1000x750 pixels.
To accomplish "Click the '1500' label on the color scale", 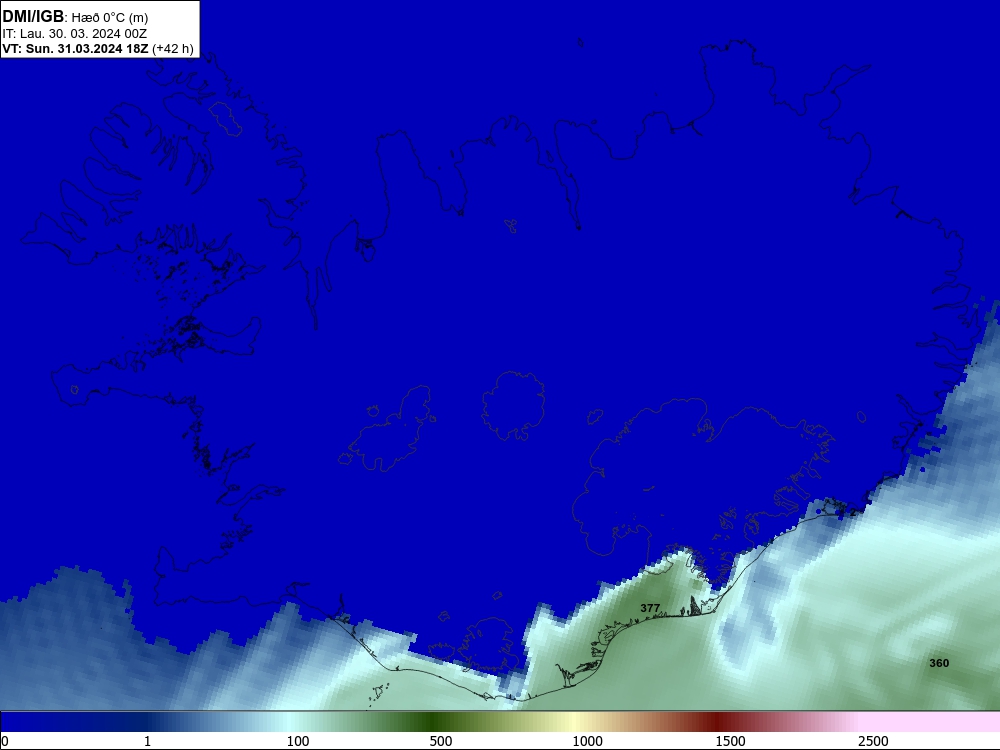I will 730,741.
